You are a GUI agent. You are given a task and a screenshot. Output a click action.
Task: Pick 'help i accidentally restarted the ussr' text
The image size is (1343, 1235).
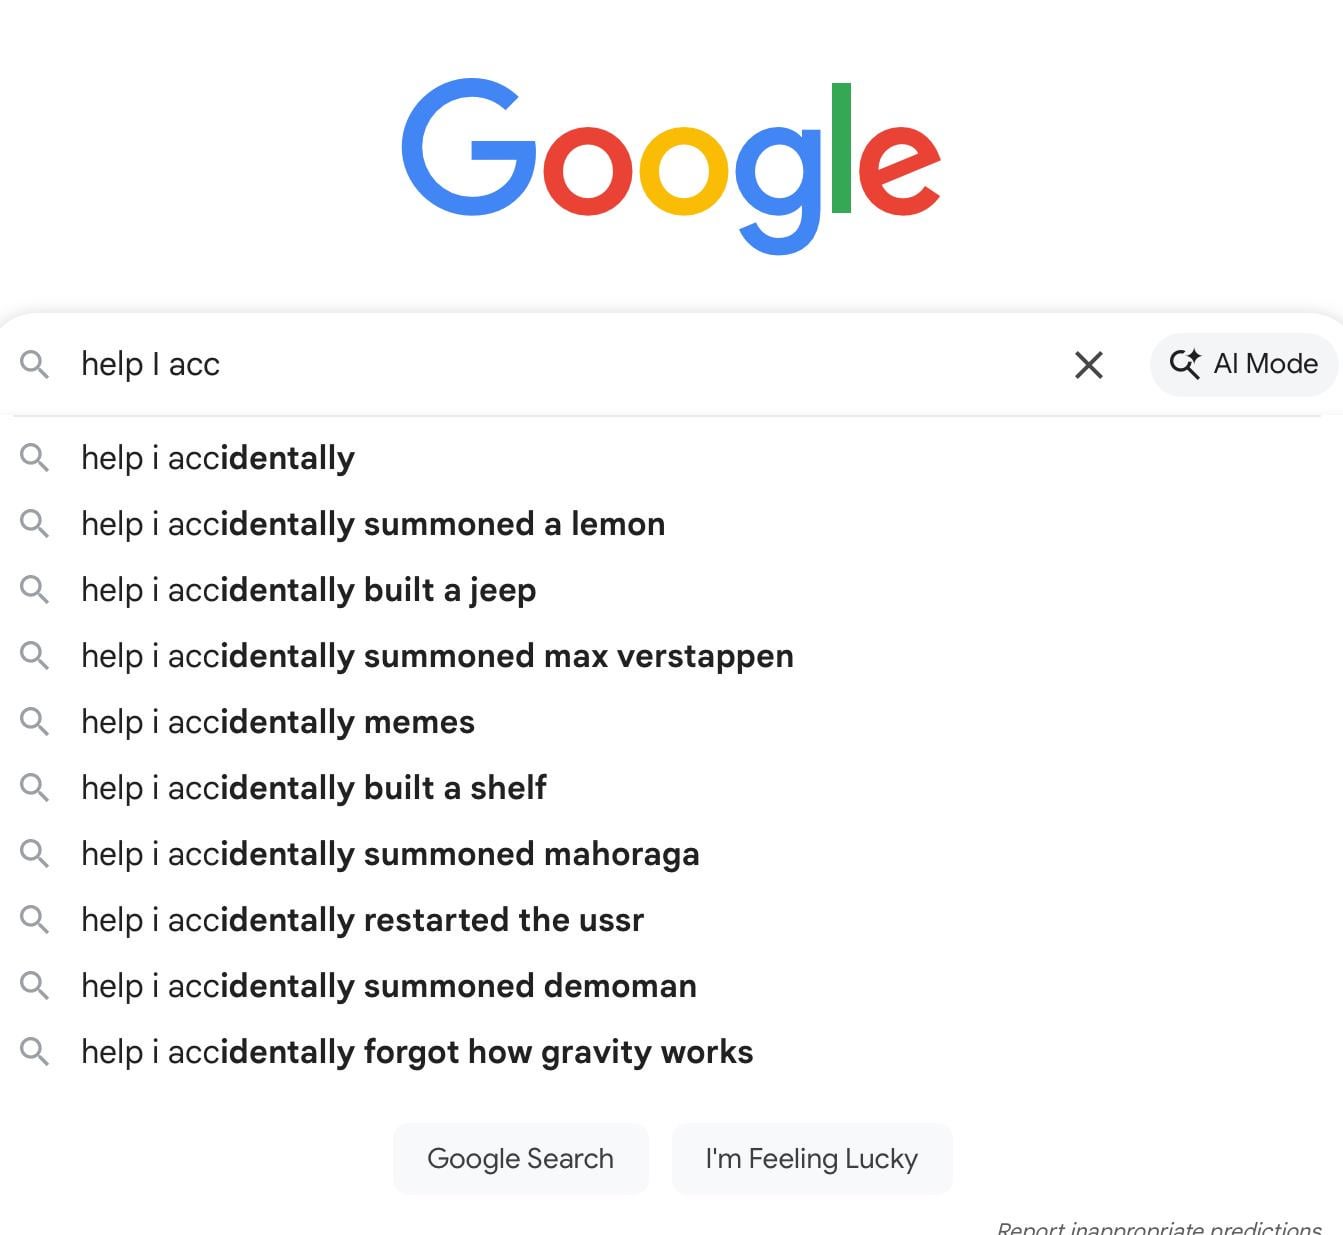[362, 920]
